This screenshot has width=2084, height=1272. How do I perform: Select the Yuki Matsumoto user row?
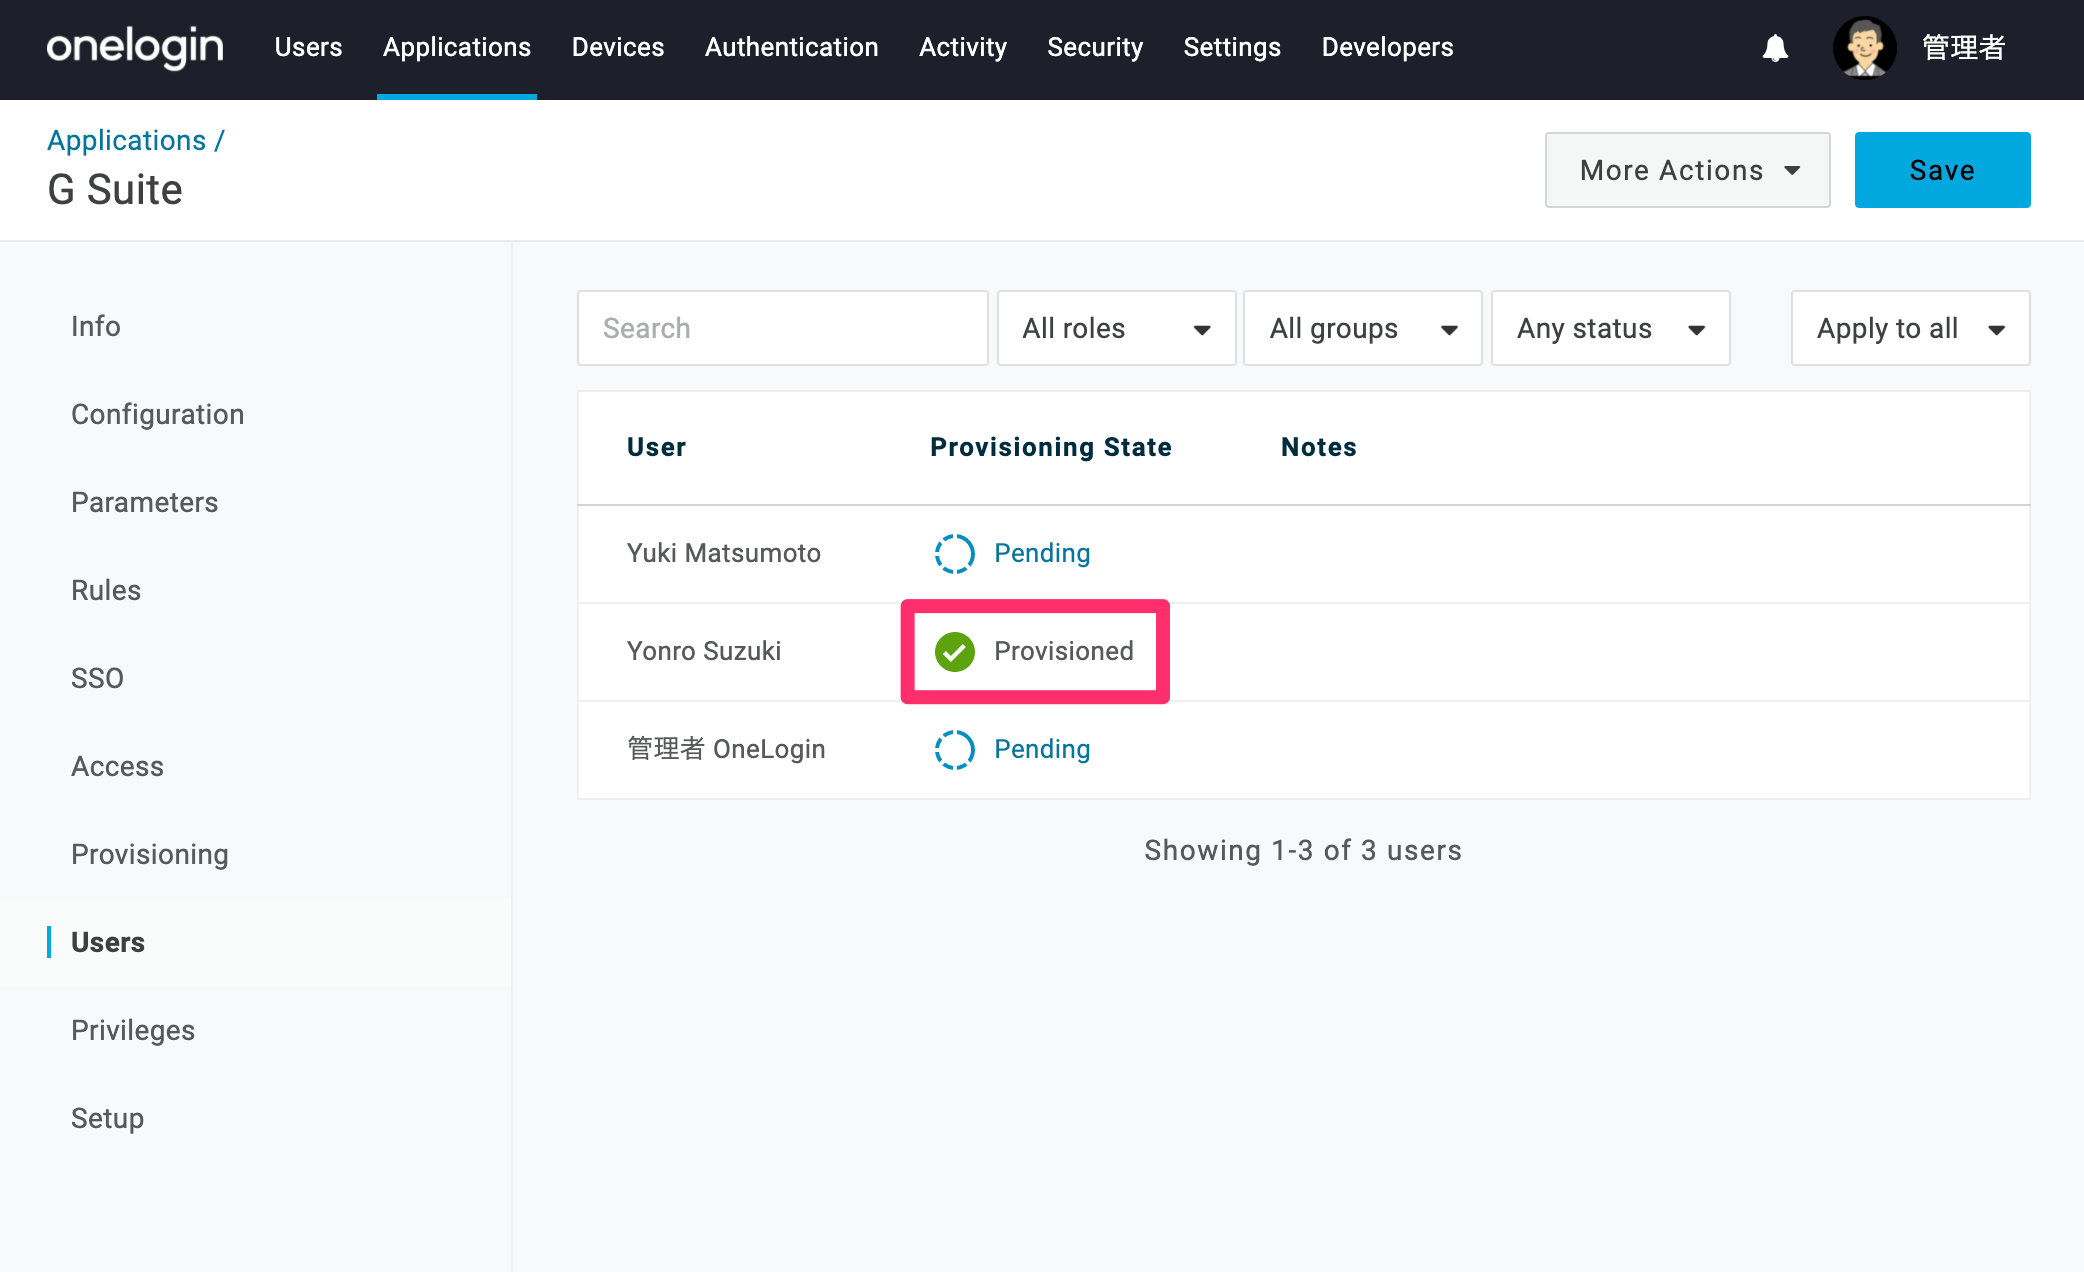[x=1304, y=554]
